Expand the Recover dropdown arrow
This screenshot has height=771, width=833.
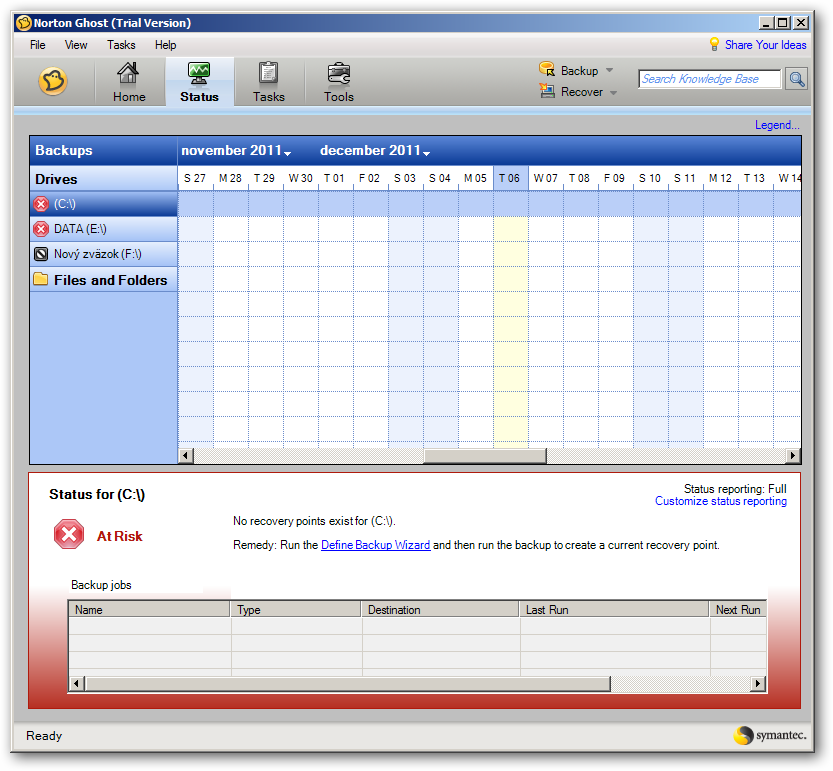(x=613, y=92)
